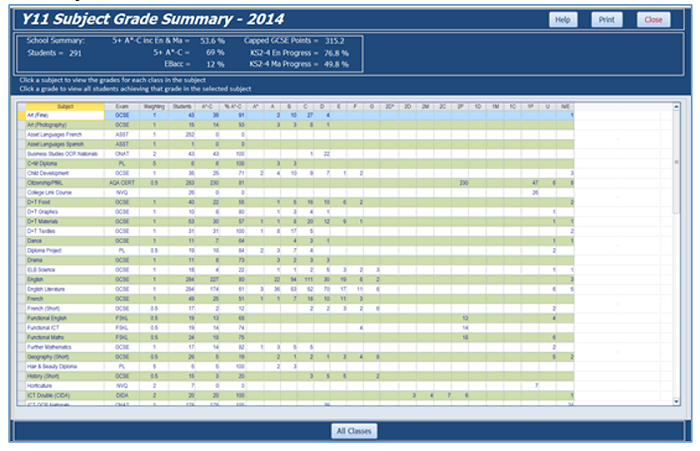Select the Further Mathematics subject

65,347
